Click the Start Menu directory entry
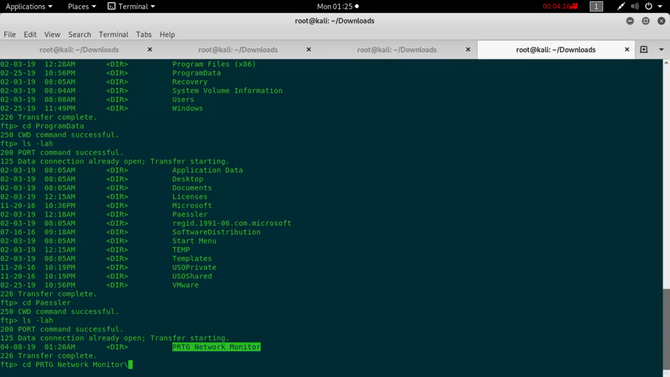The height and width of the screenshot is (377, 670). tap(194, 241)
